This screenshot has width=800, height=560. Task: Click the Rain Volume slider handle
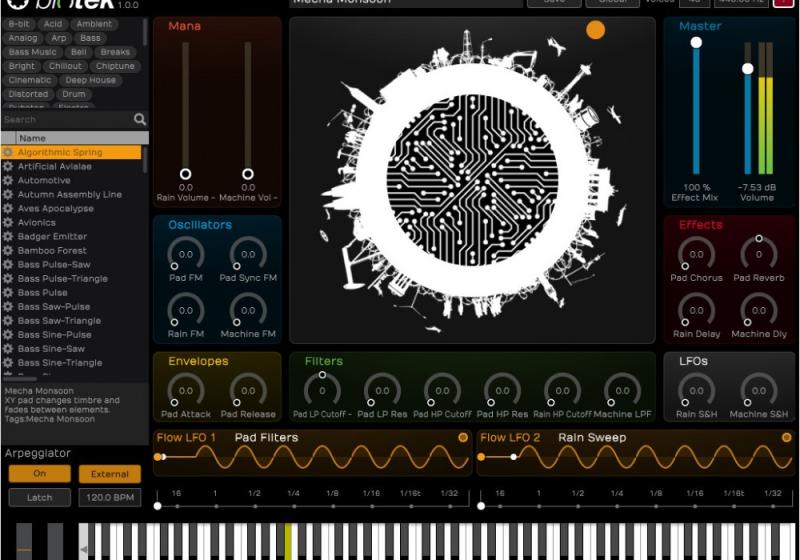tap(186, 174)
